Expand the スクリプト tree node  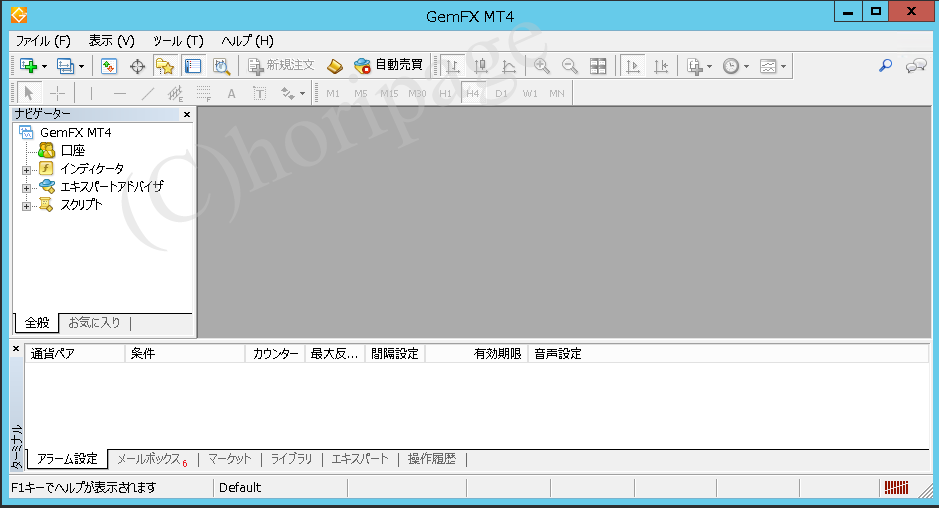[x=26, y=207]
